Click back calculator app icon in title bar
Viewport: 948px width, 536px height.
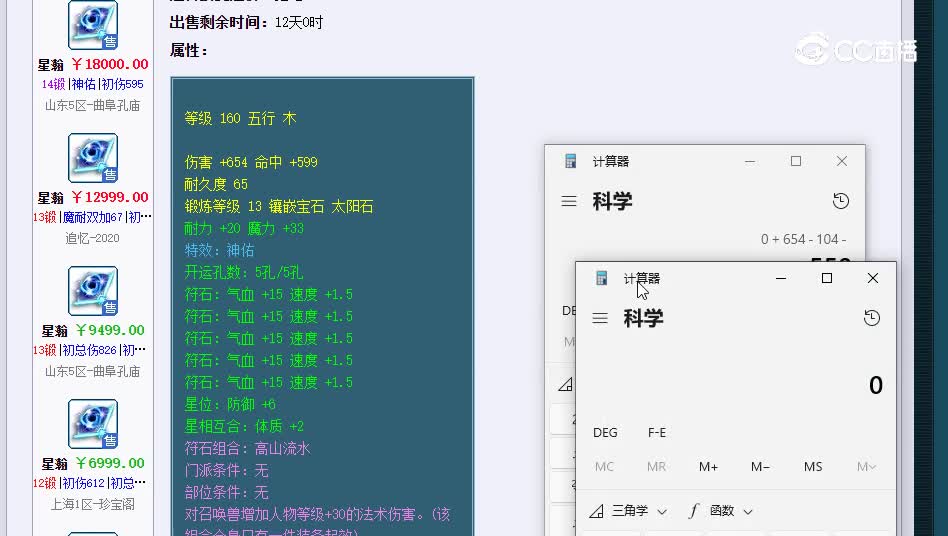pos(570,161)
